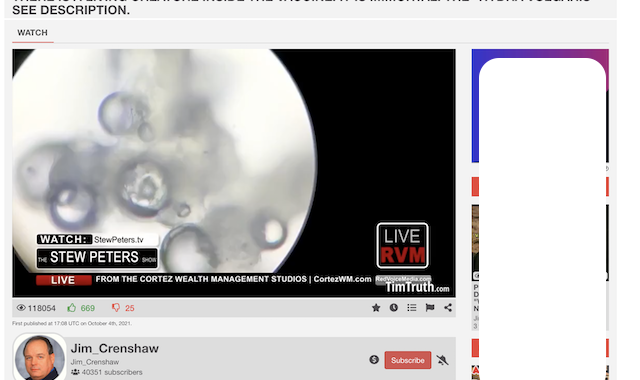Open add-to-playlist list icon

tap(411, 308)
